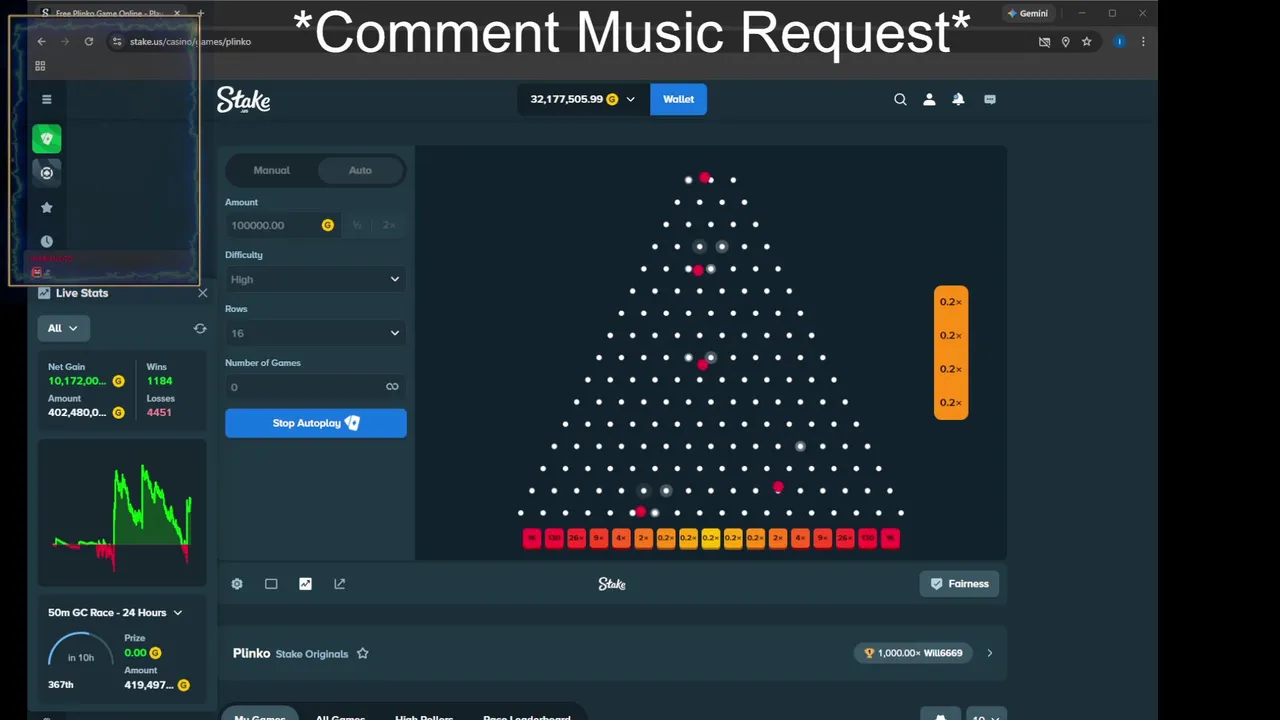Expand the 1,000.00× Will6669 arrow
This screenshot has height=720, width=1280.
click(x=990, y=653)
